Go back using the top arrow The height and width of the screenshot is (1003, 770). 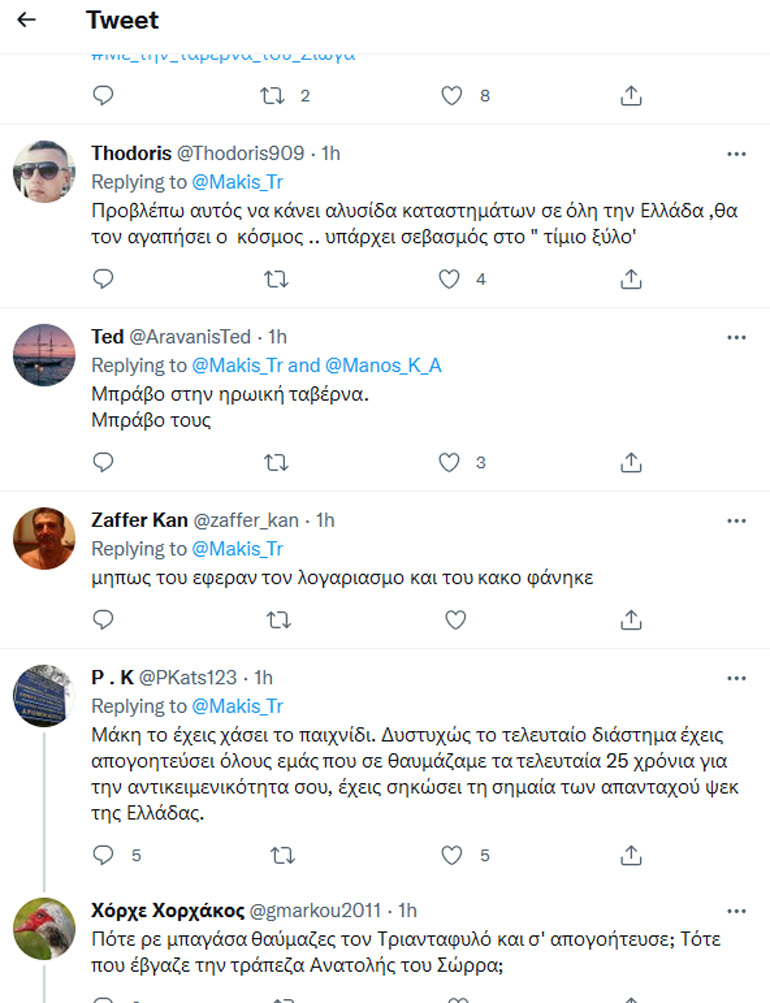point(27,19)
